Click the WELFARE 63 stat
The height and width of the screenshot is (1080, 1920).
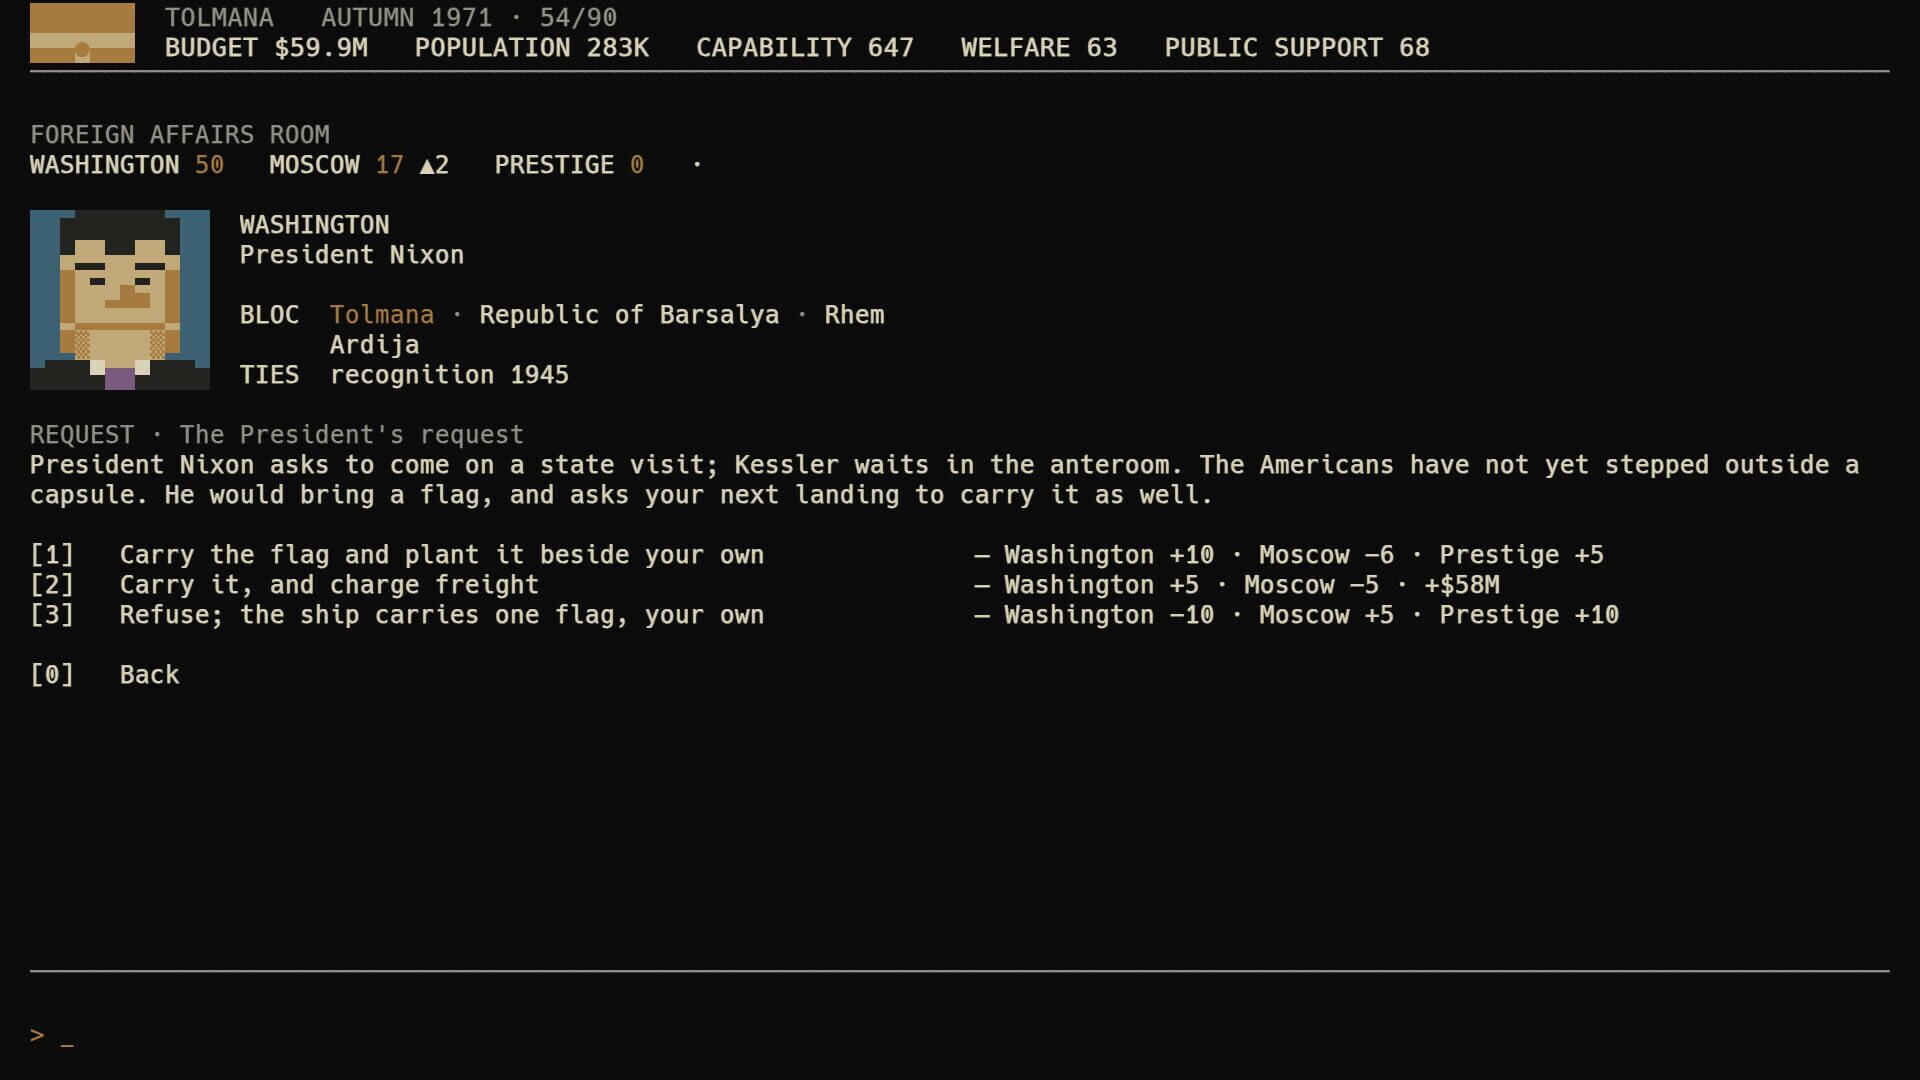tap(1039, 48)
